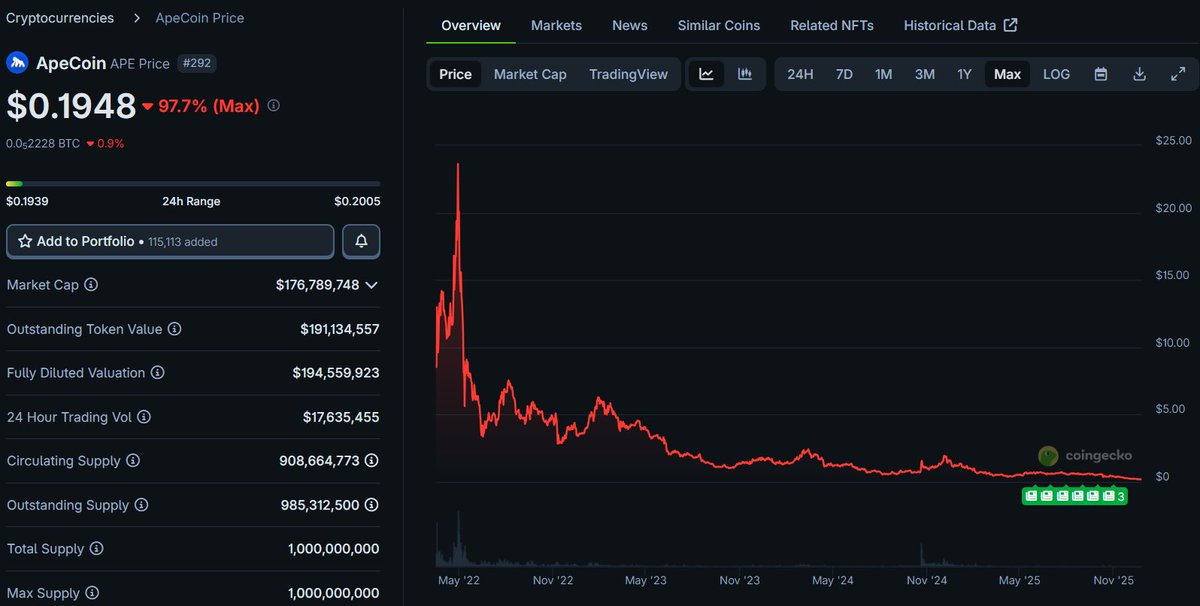1200x606 pixels.
Task: Show Market Cap info tooltip icon
Action: (x=91, y=285)
